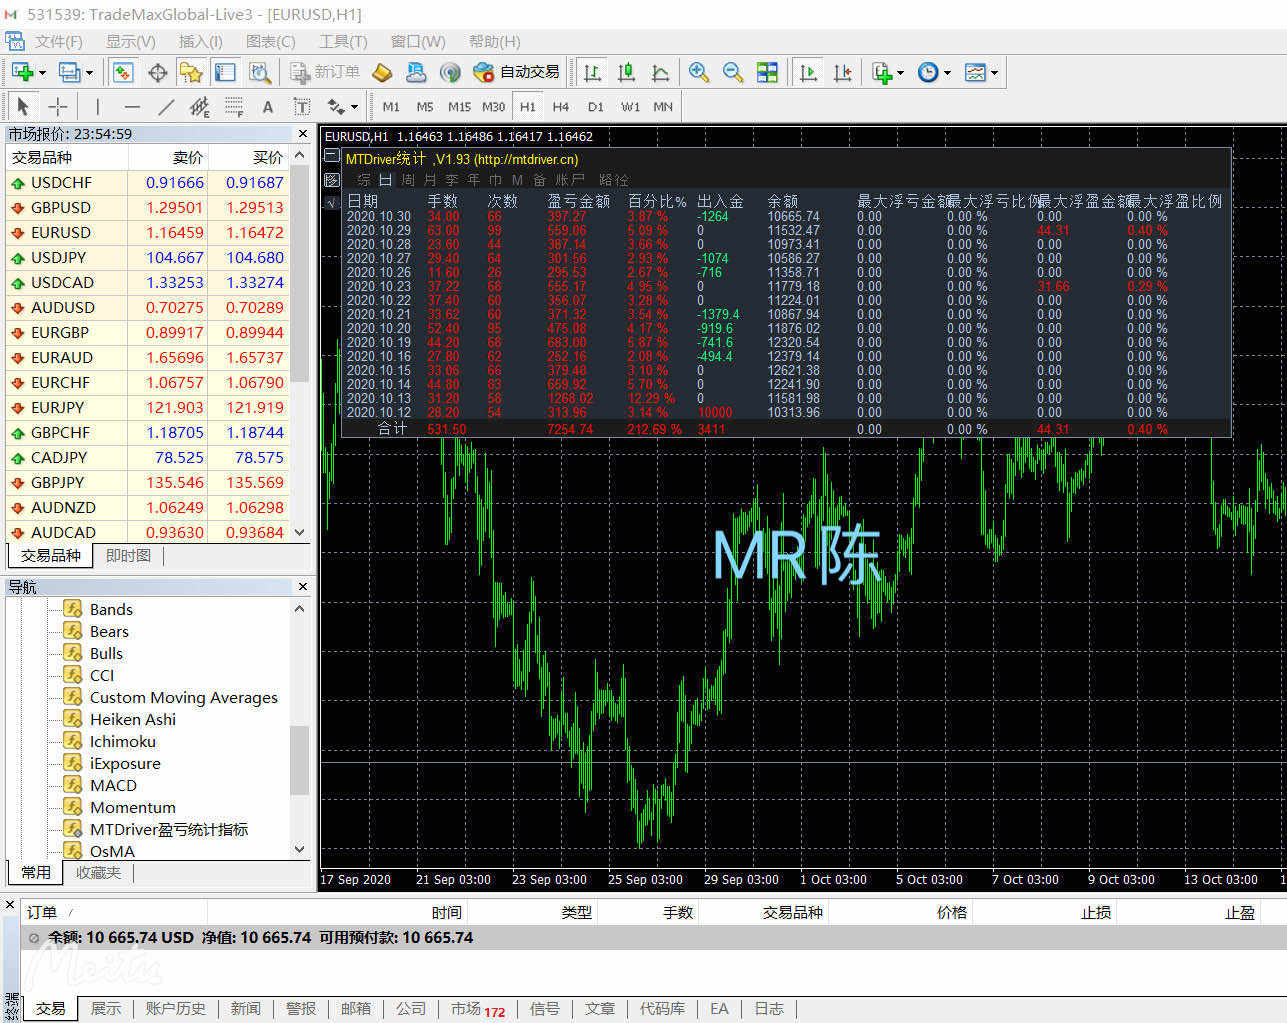Select the 账户 tab in MTDriver panel
1287x1023 pixels.
(570, 180)
